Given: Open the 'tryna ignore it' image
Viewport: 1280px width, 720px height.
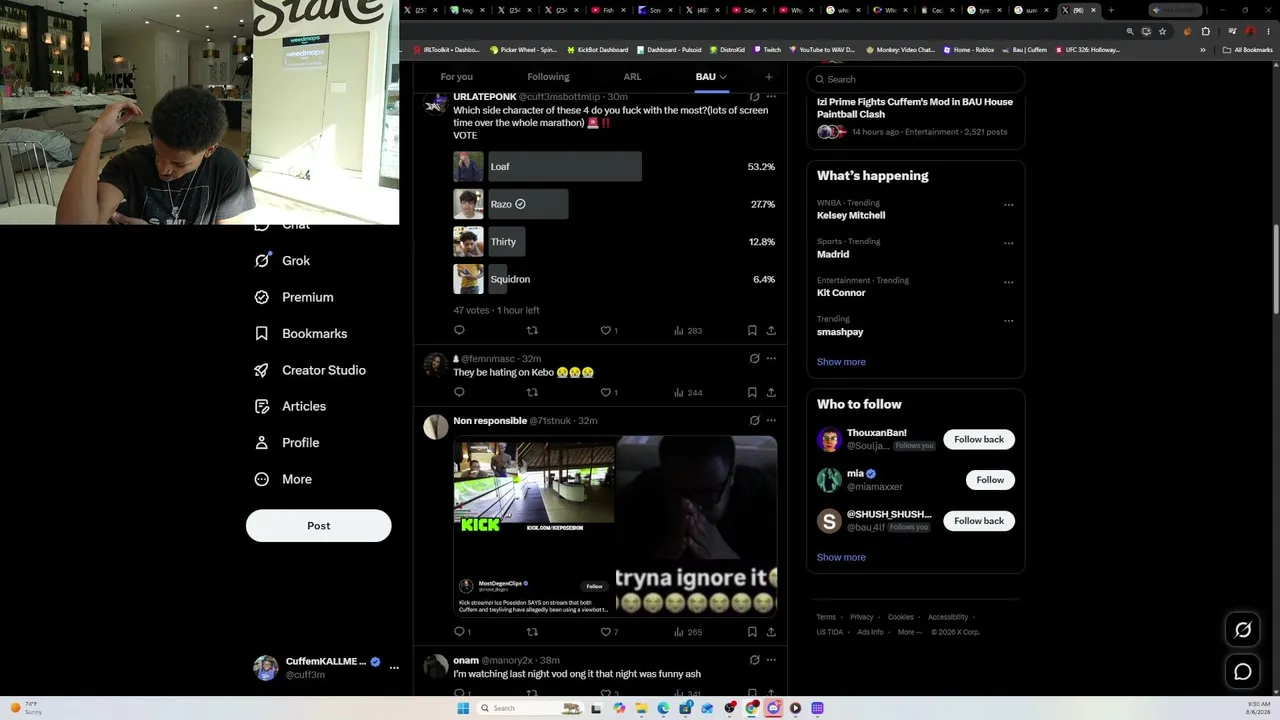Looking at the screenshot, I should point(697,525).
